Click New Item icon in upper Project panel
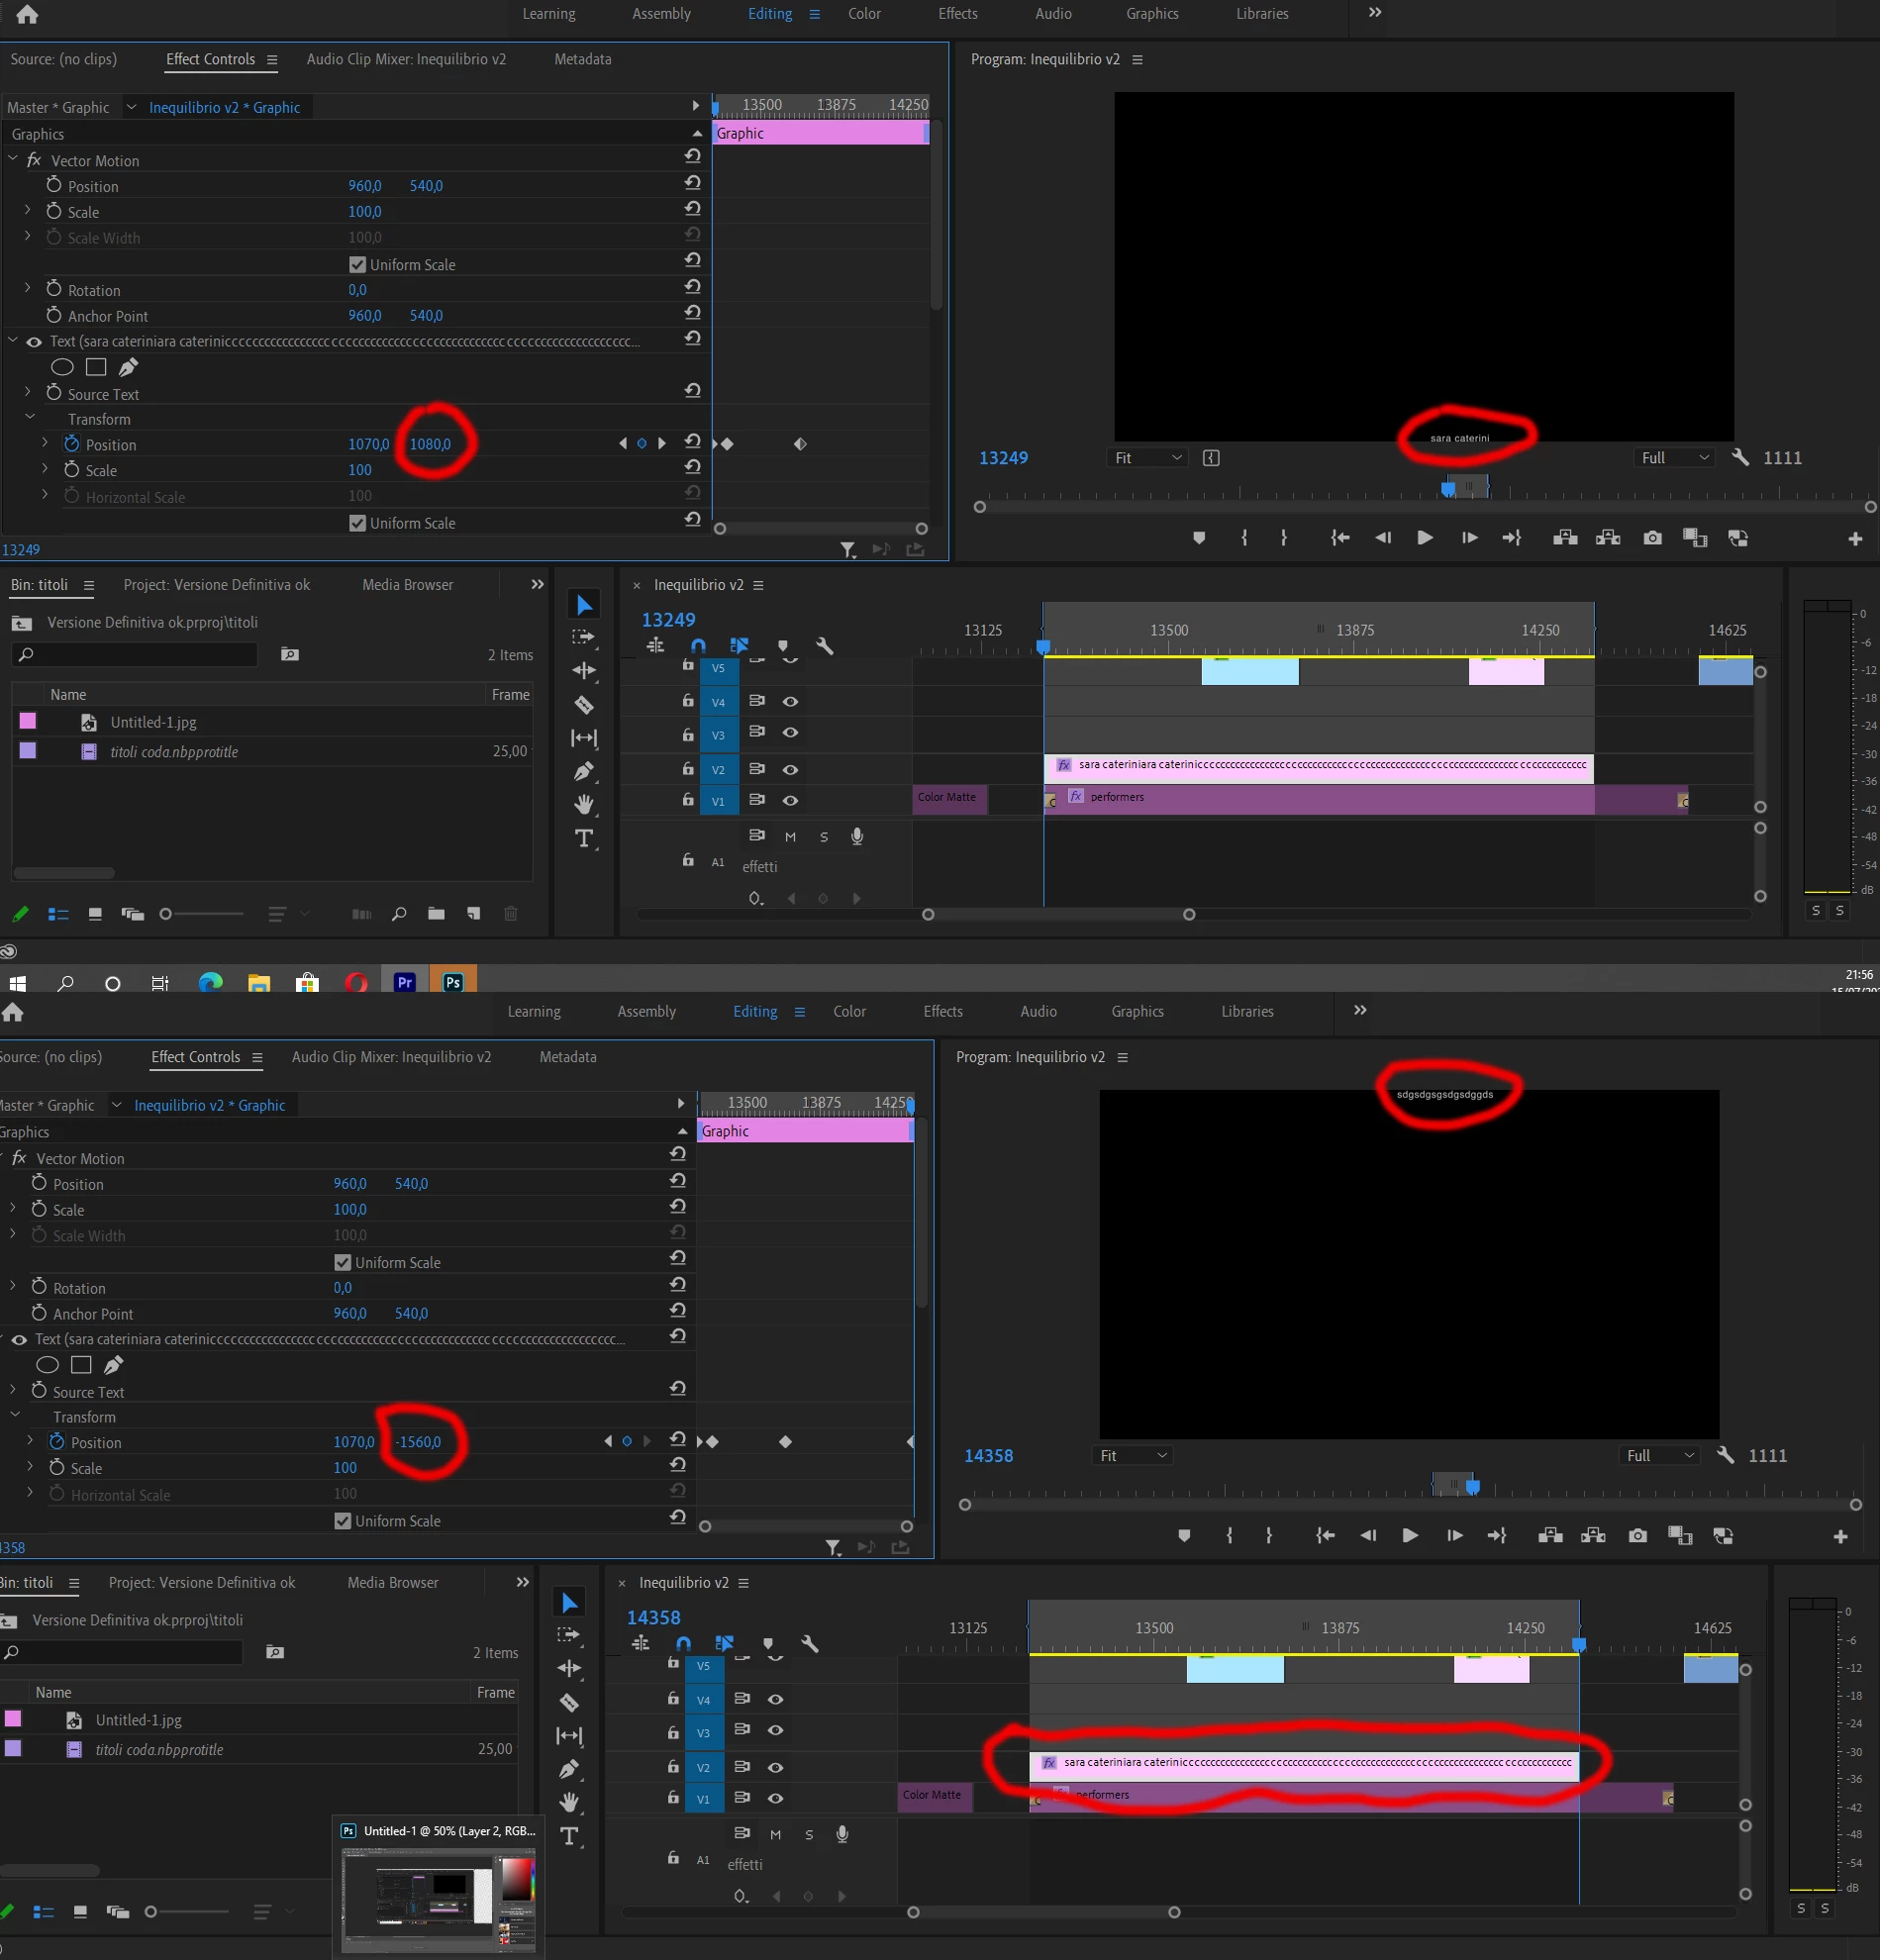 [x=474, y=913]
